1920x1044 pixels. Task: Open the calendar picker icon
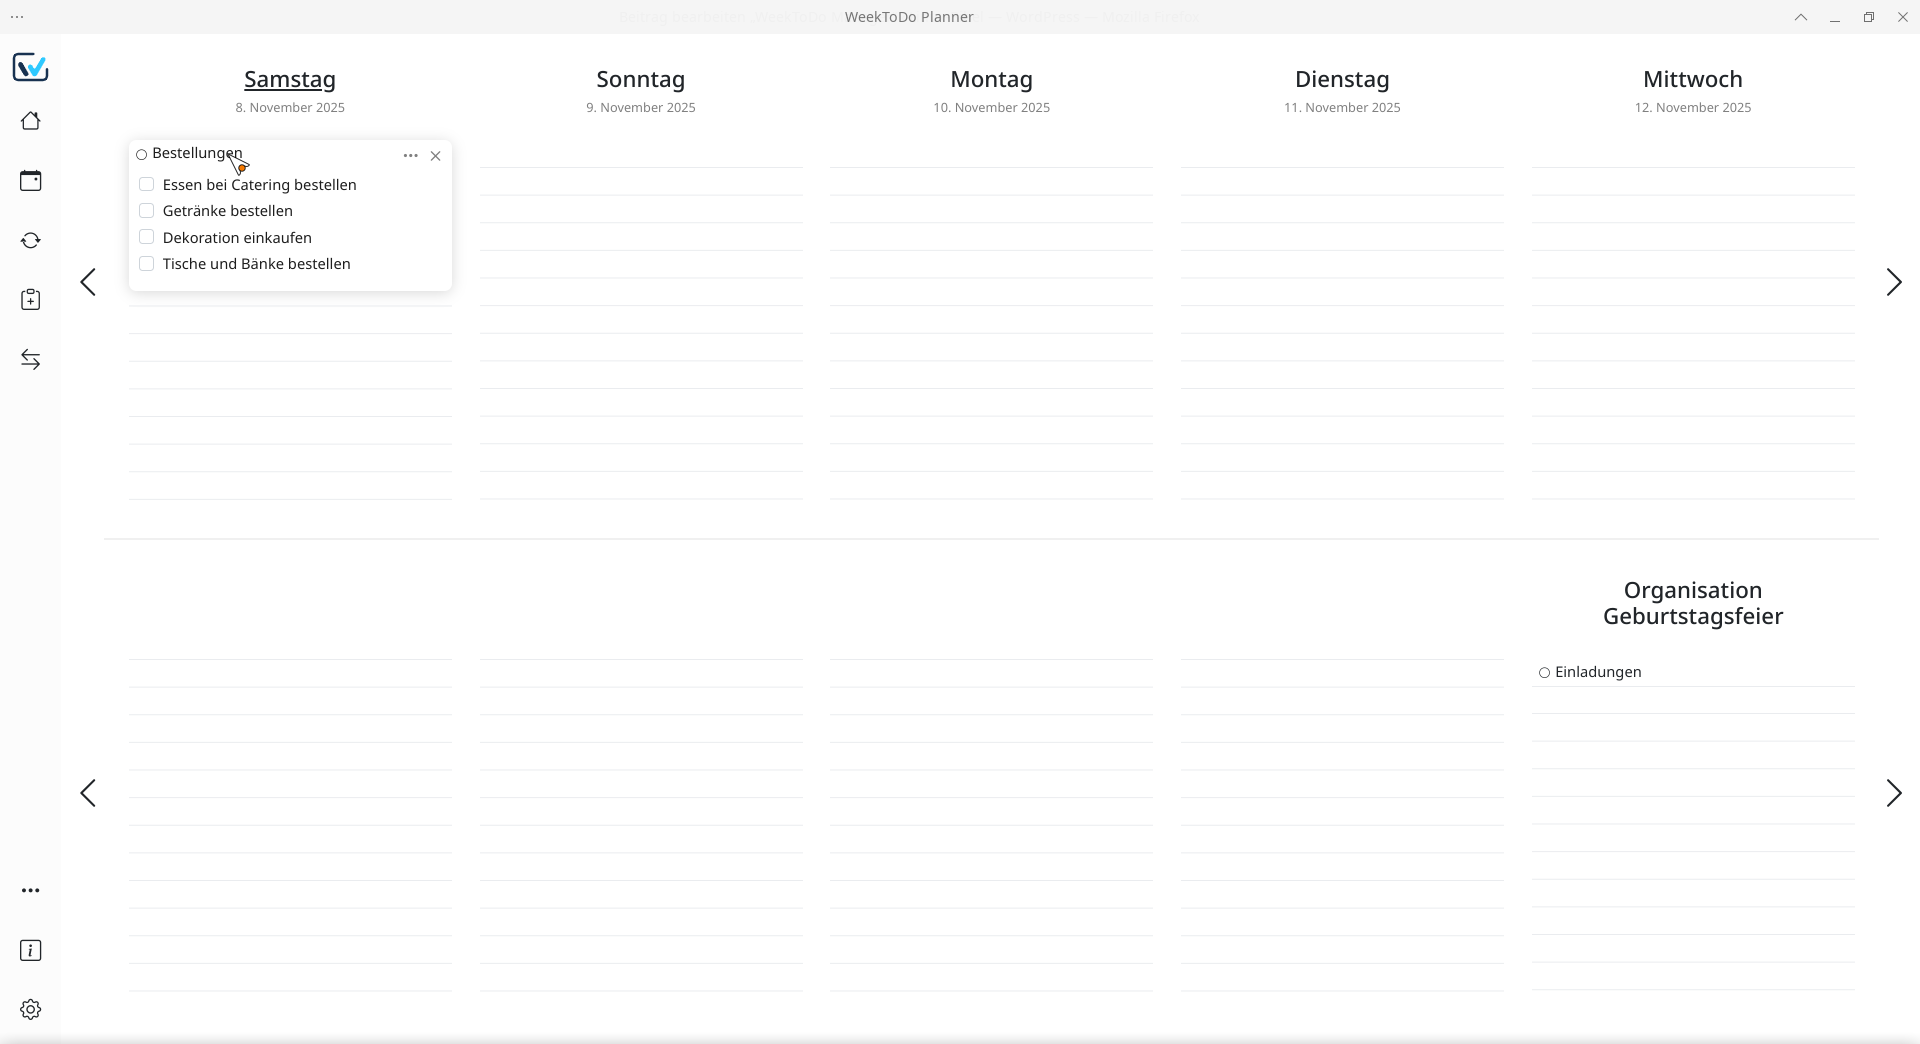[31, 181]
